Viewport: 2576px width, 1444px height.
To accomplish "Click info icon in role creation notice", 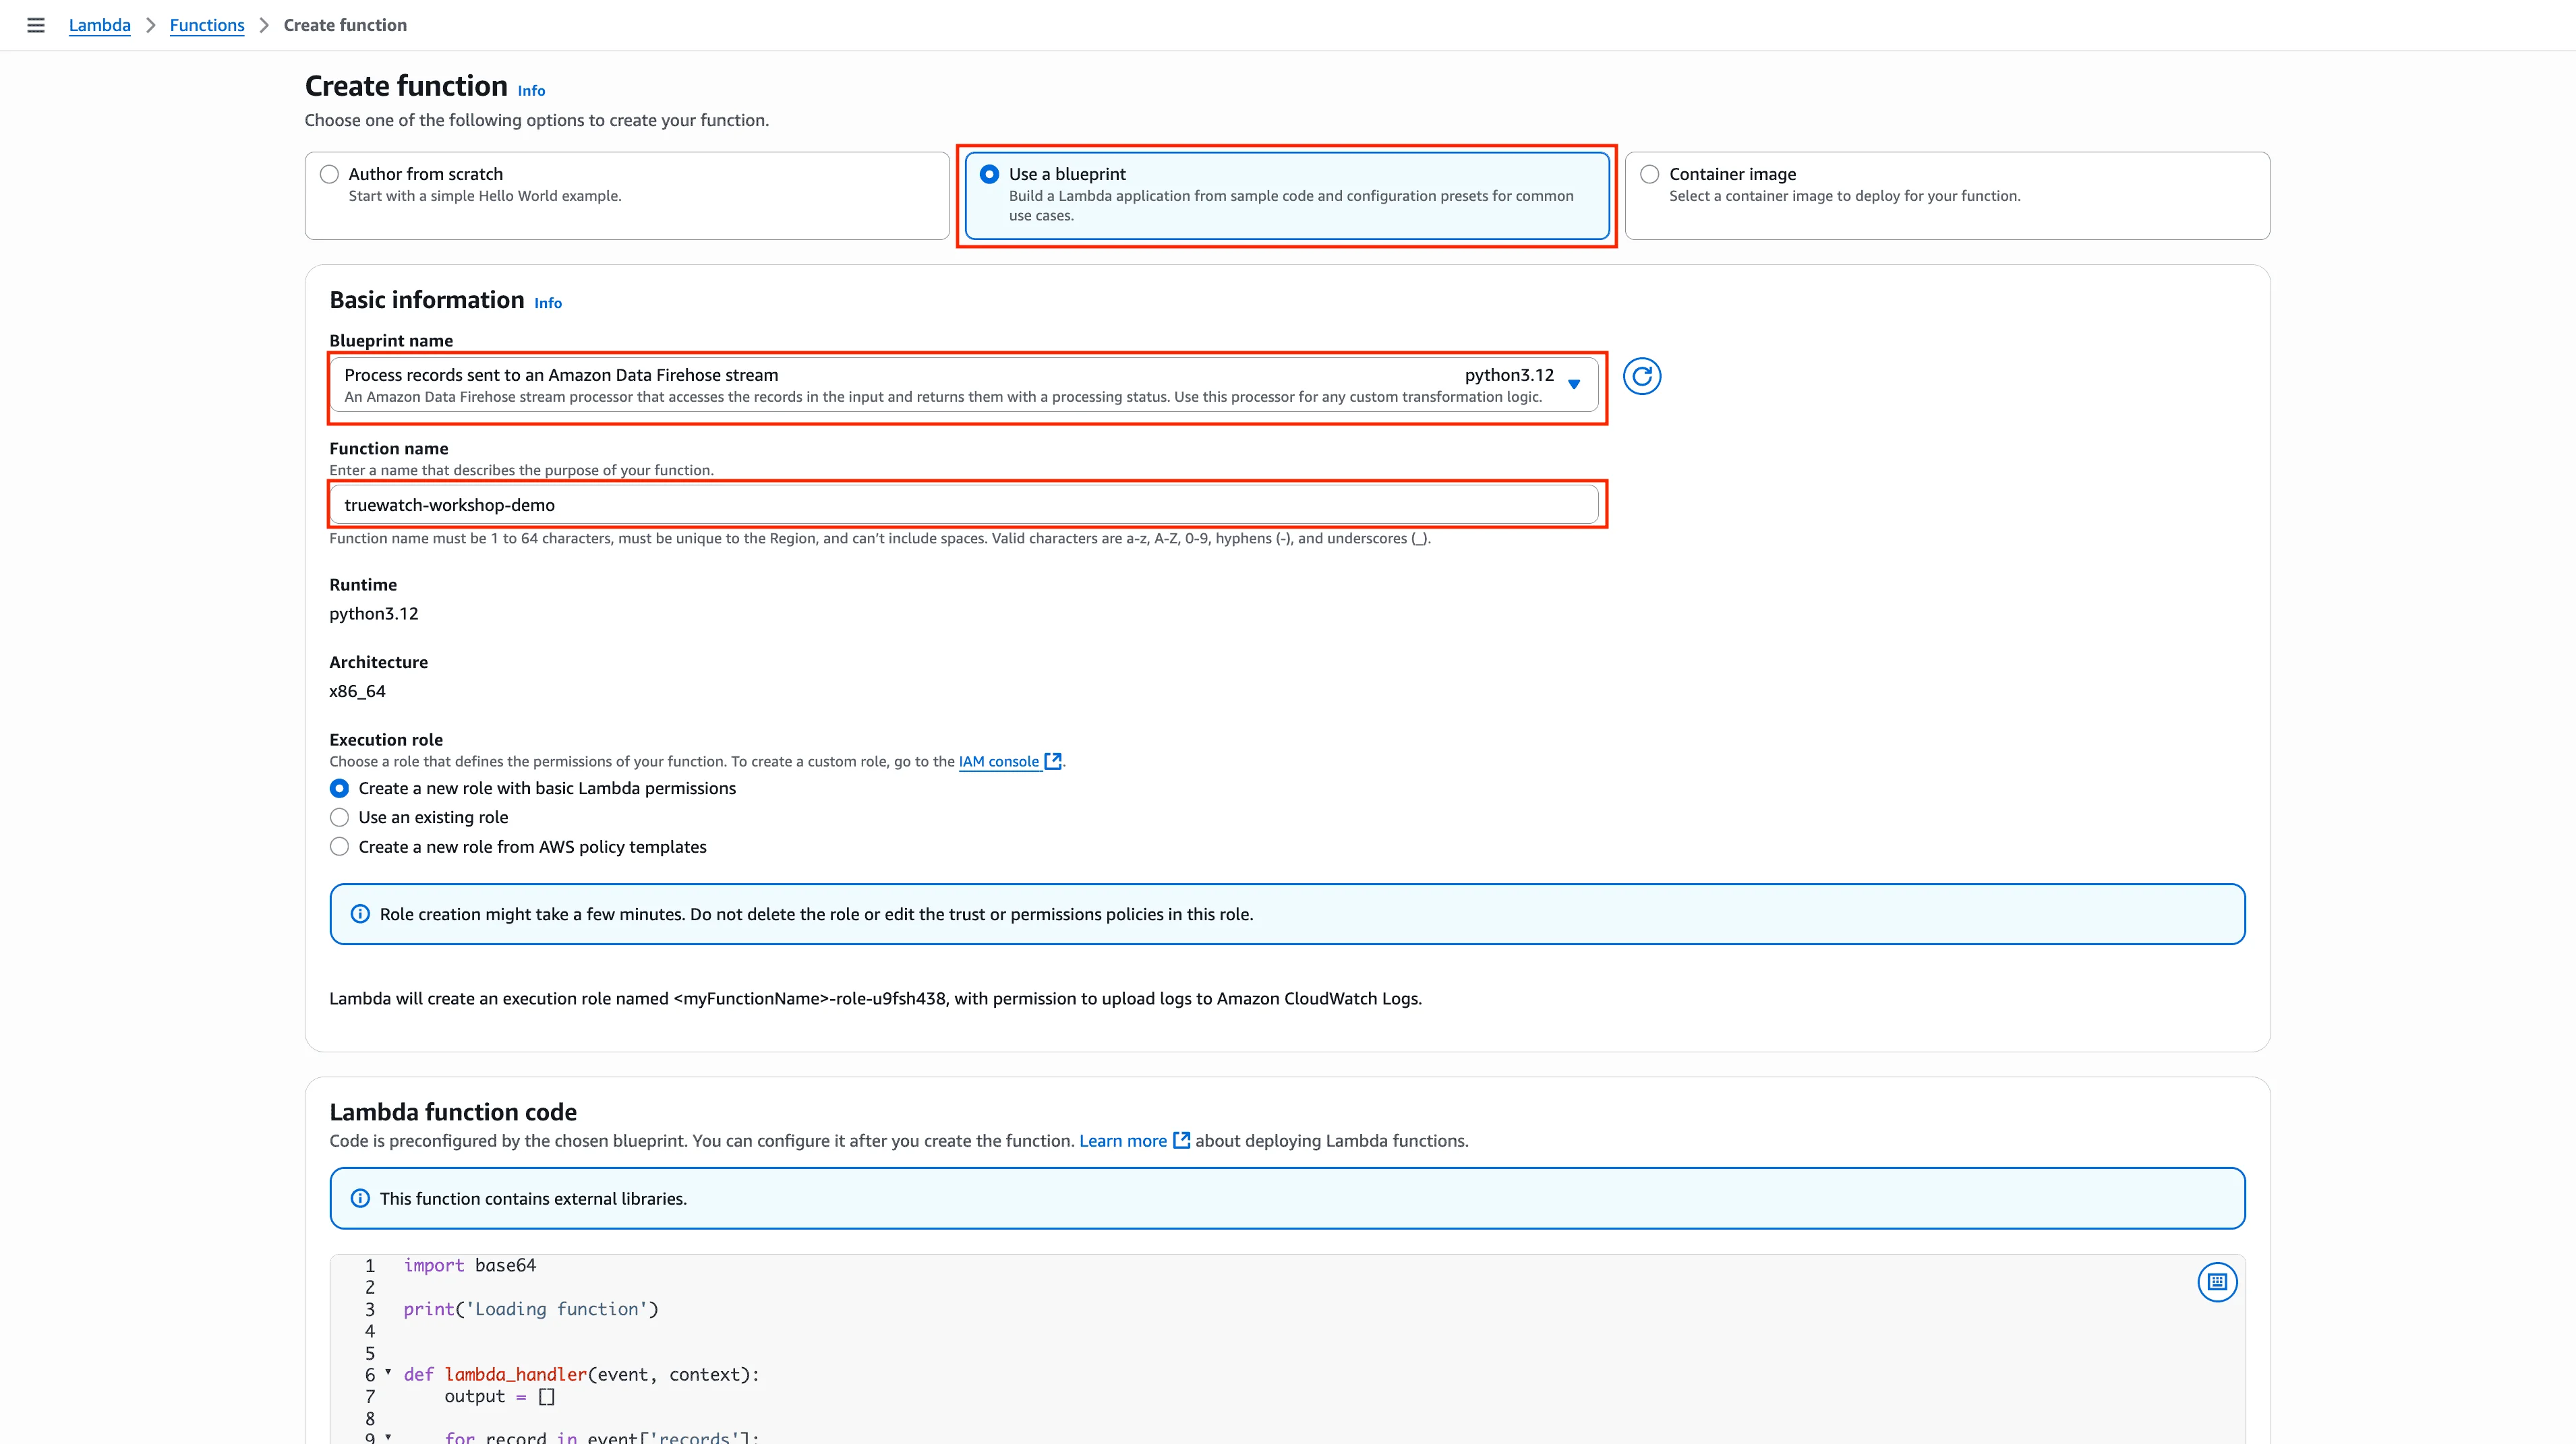I will click(360, 914).
